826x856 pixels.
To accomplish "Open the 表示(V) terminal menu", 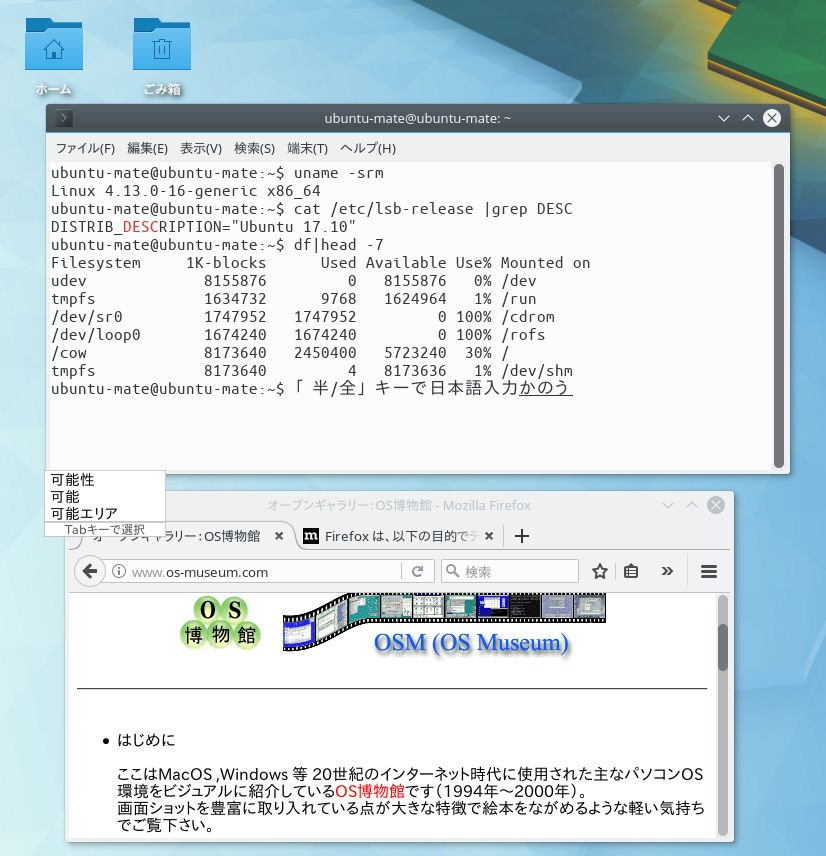I will tap(201, 148).
